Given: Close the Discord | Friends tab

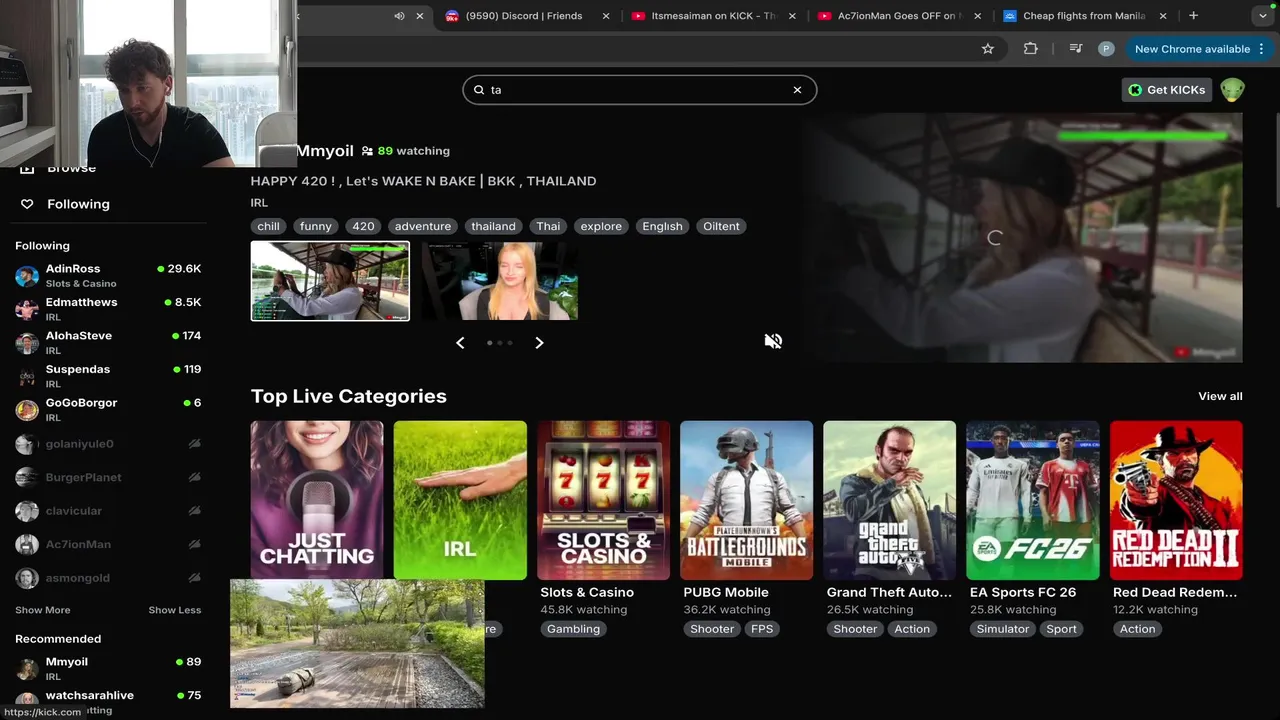Looking at the screenshot, I should tap(606, 16).
